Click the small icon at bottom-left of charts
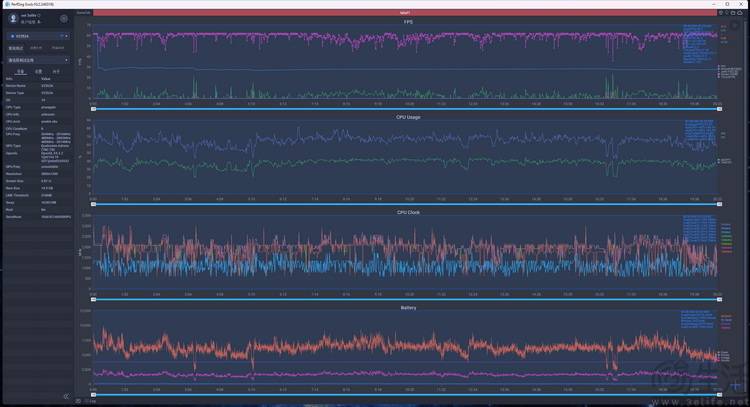Viewport: 750px width, 407px height. [x=79, y=400]
